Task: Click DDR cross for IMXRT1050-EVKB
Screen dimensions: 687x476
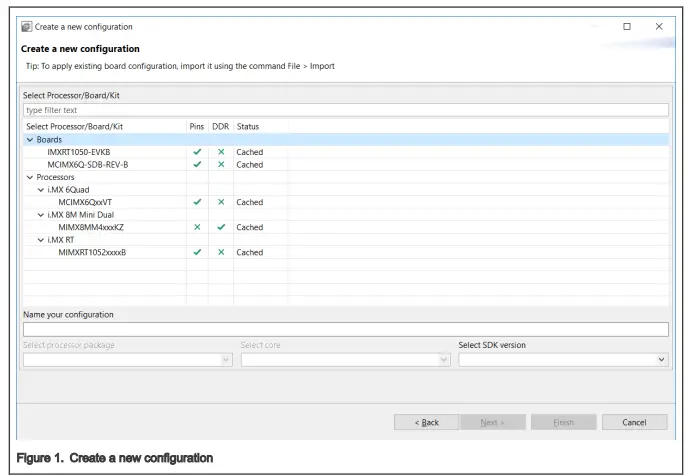Action: 221,152
